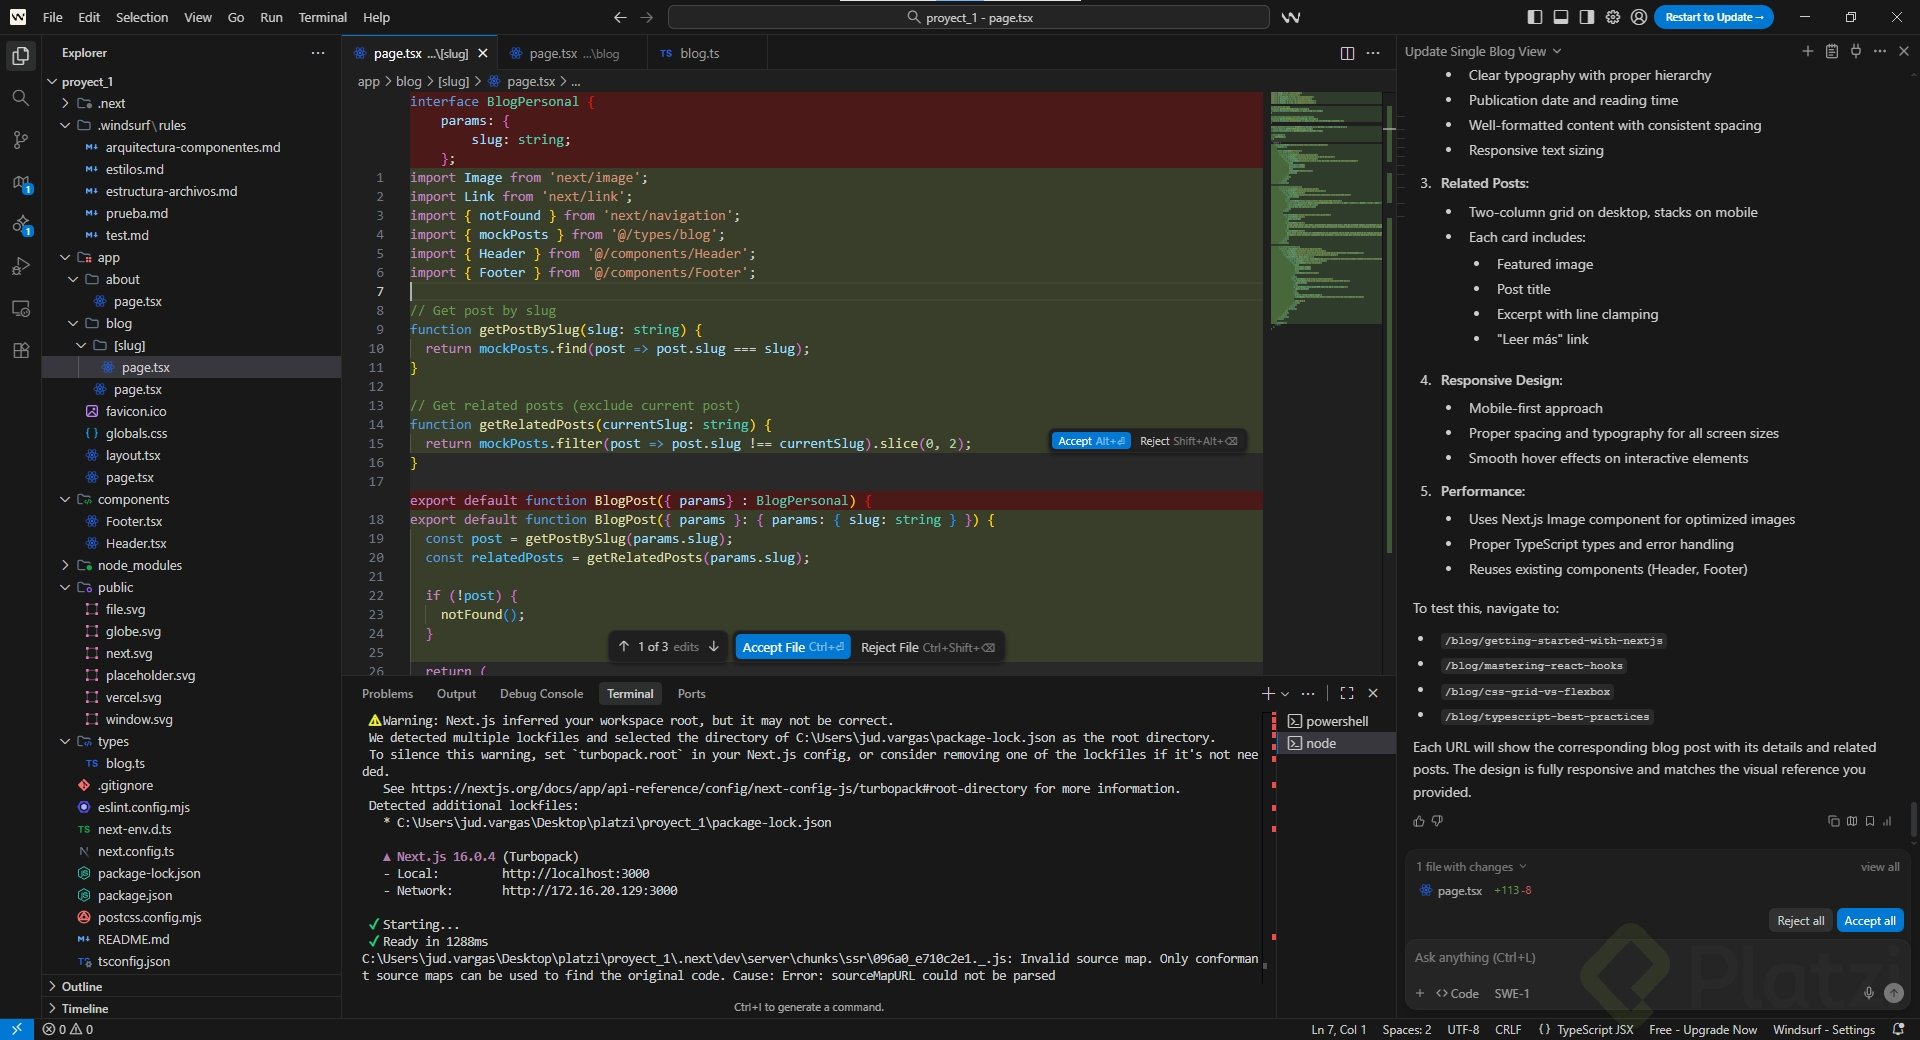
Task: Open the Terminal menu in menu bar
Action: 322,17
